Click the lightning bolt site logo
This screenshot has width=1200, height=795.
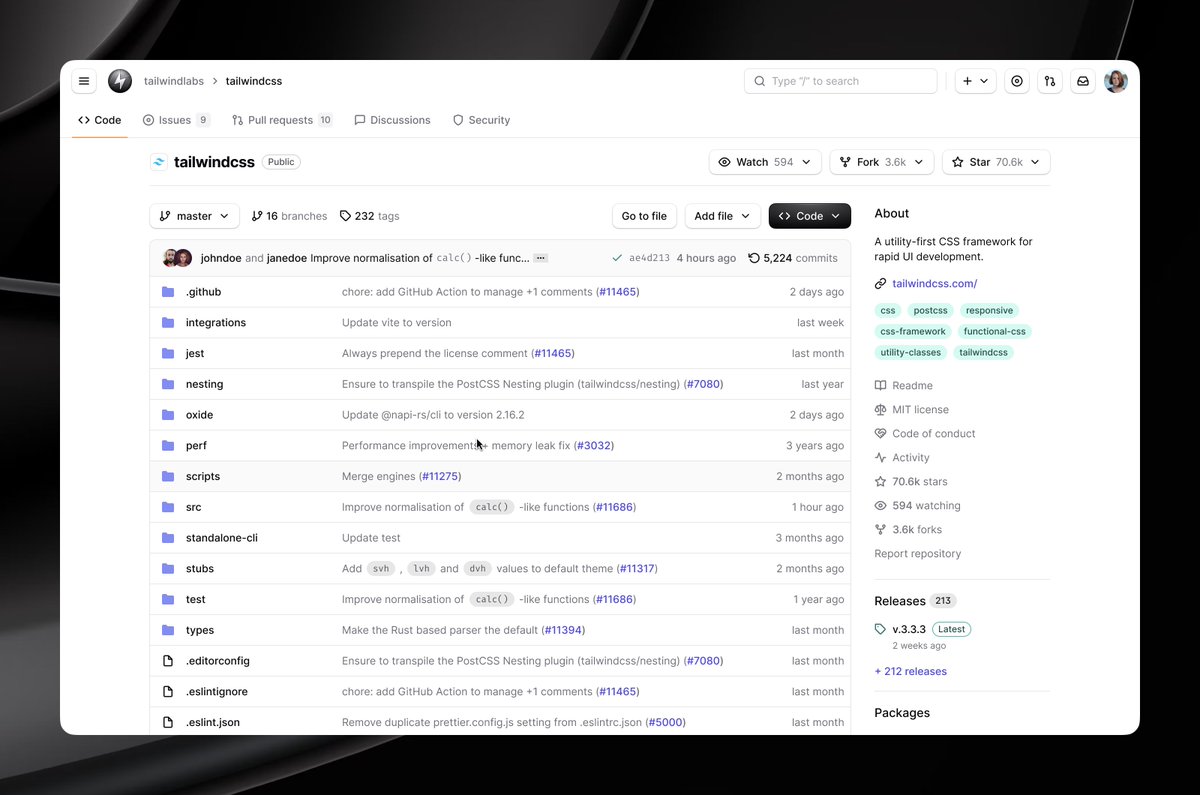(120, 81)
